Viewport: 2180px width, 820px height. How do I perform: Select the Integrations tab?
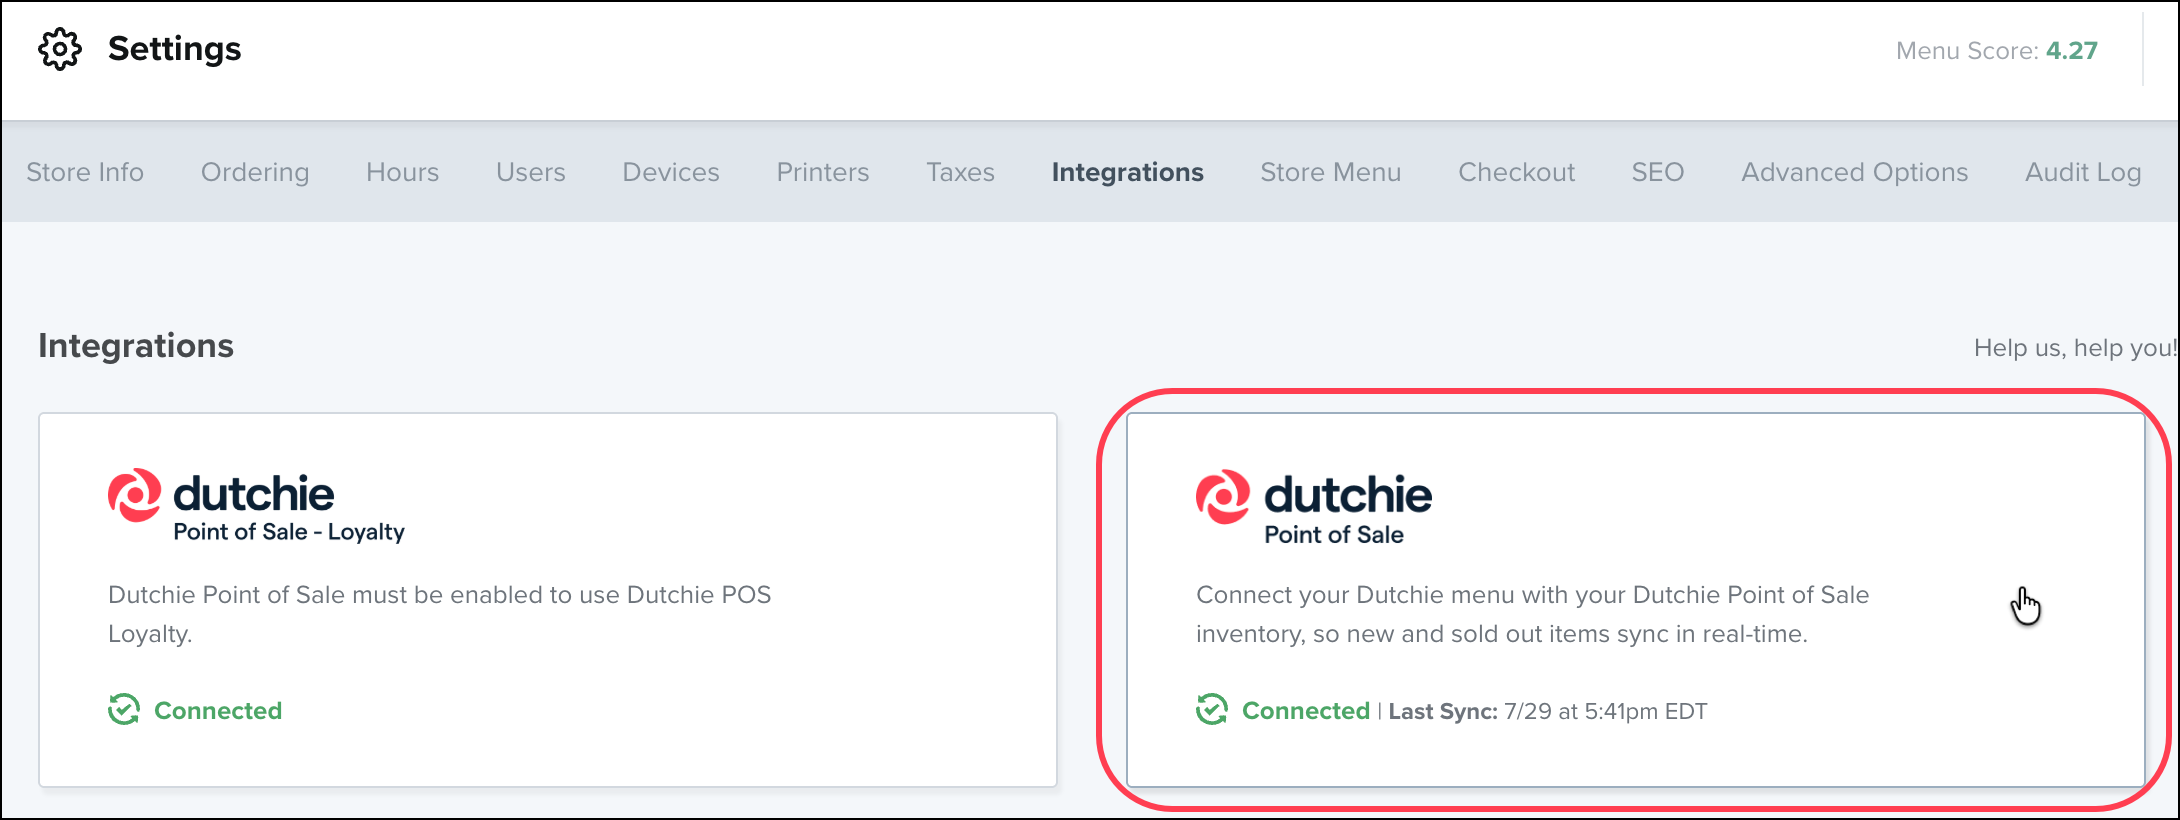click(1127, 172)
